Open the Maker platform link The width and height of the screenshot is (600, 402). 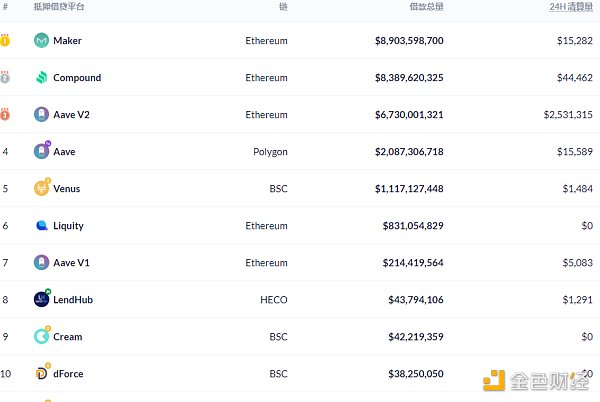pyautogui.click(x=67, y=41)
